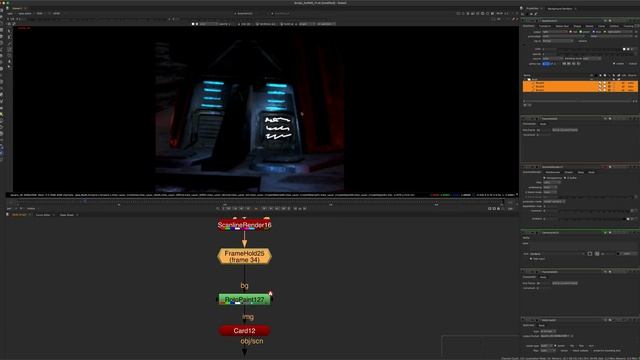The height and width of the screenshot is (360, 640).
Task: Open the clip to dropdown
Action: click(x=558, y=41)
